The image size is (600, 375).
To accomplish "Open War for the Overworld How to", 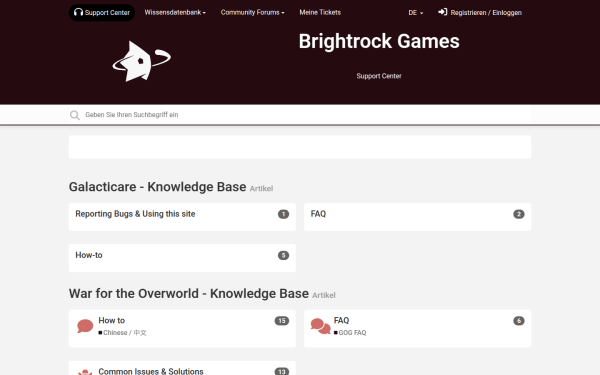I will 111,320.
